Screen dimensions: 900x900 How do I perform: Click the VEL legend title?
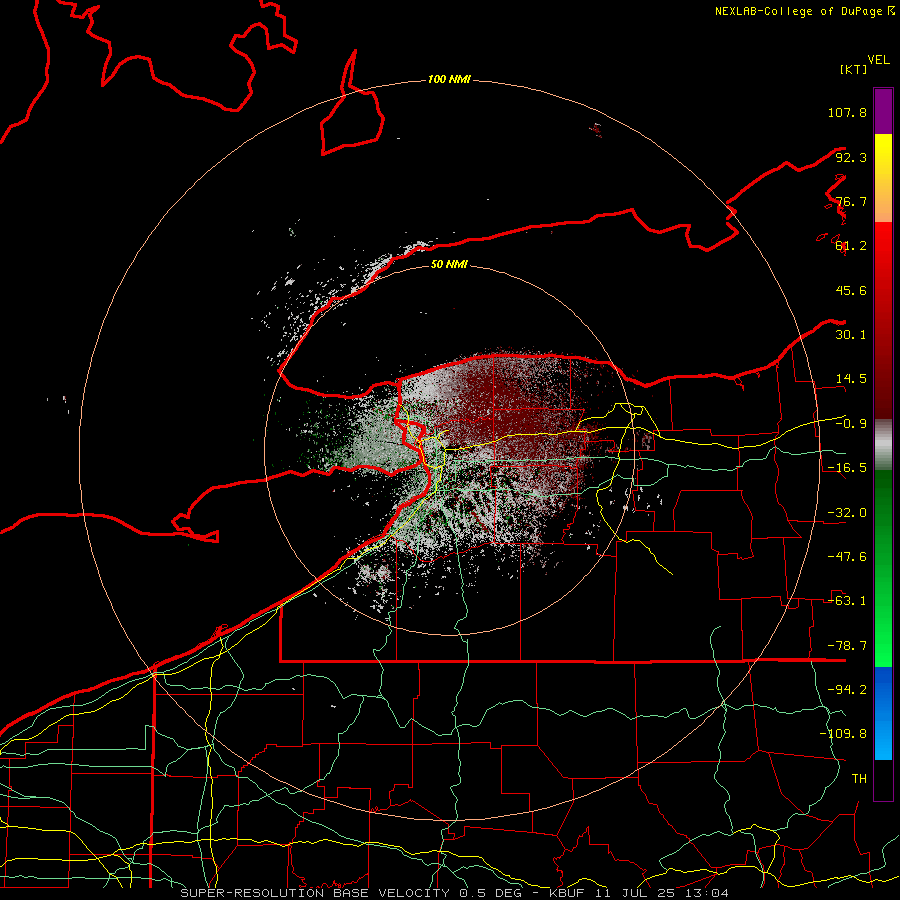pos(879,60)
